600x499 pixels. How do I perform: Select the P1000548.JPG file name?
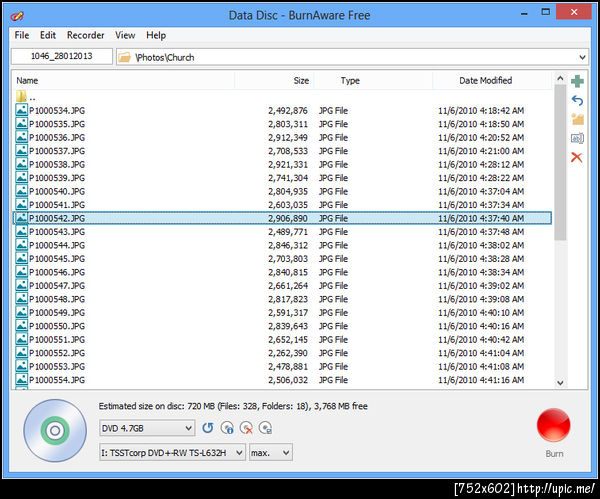pyautogui.click(x=57, y=299)
